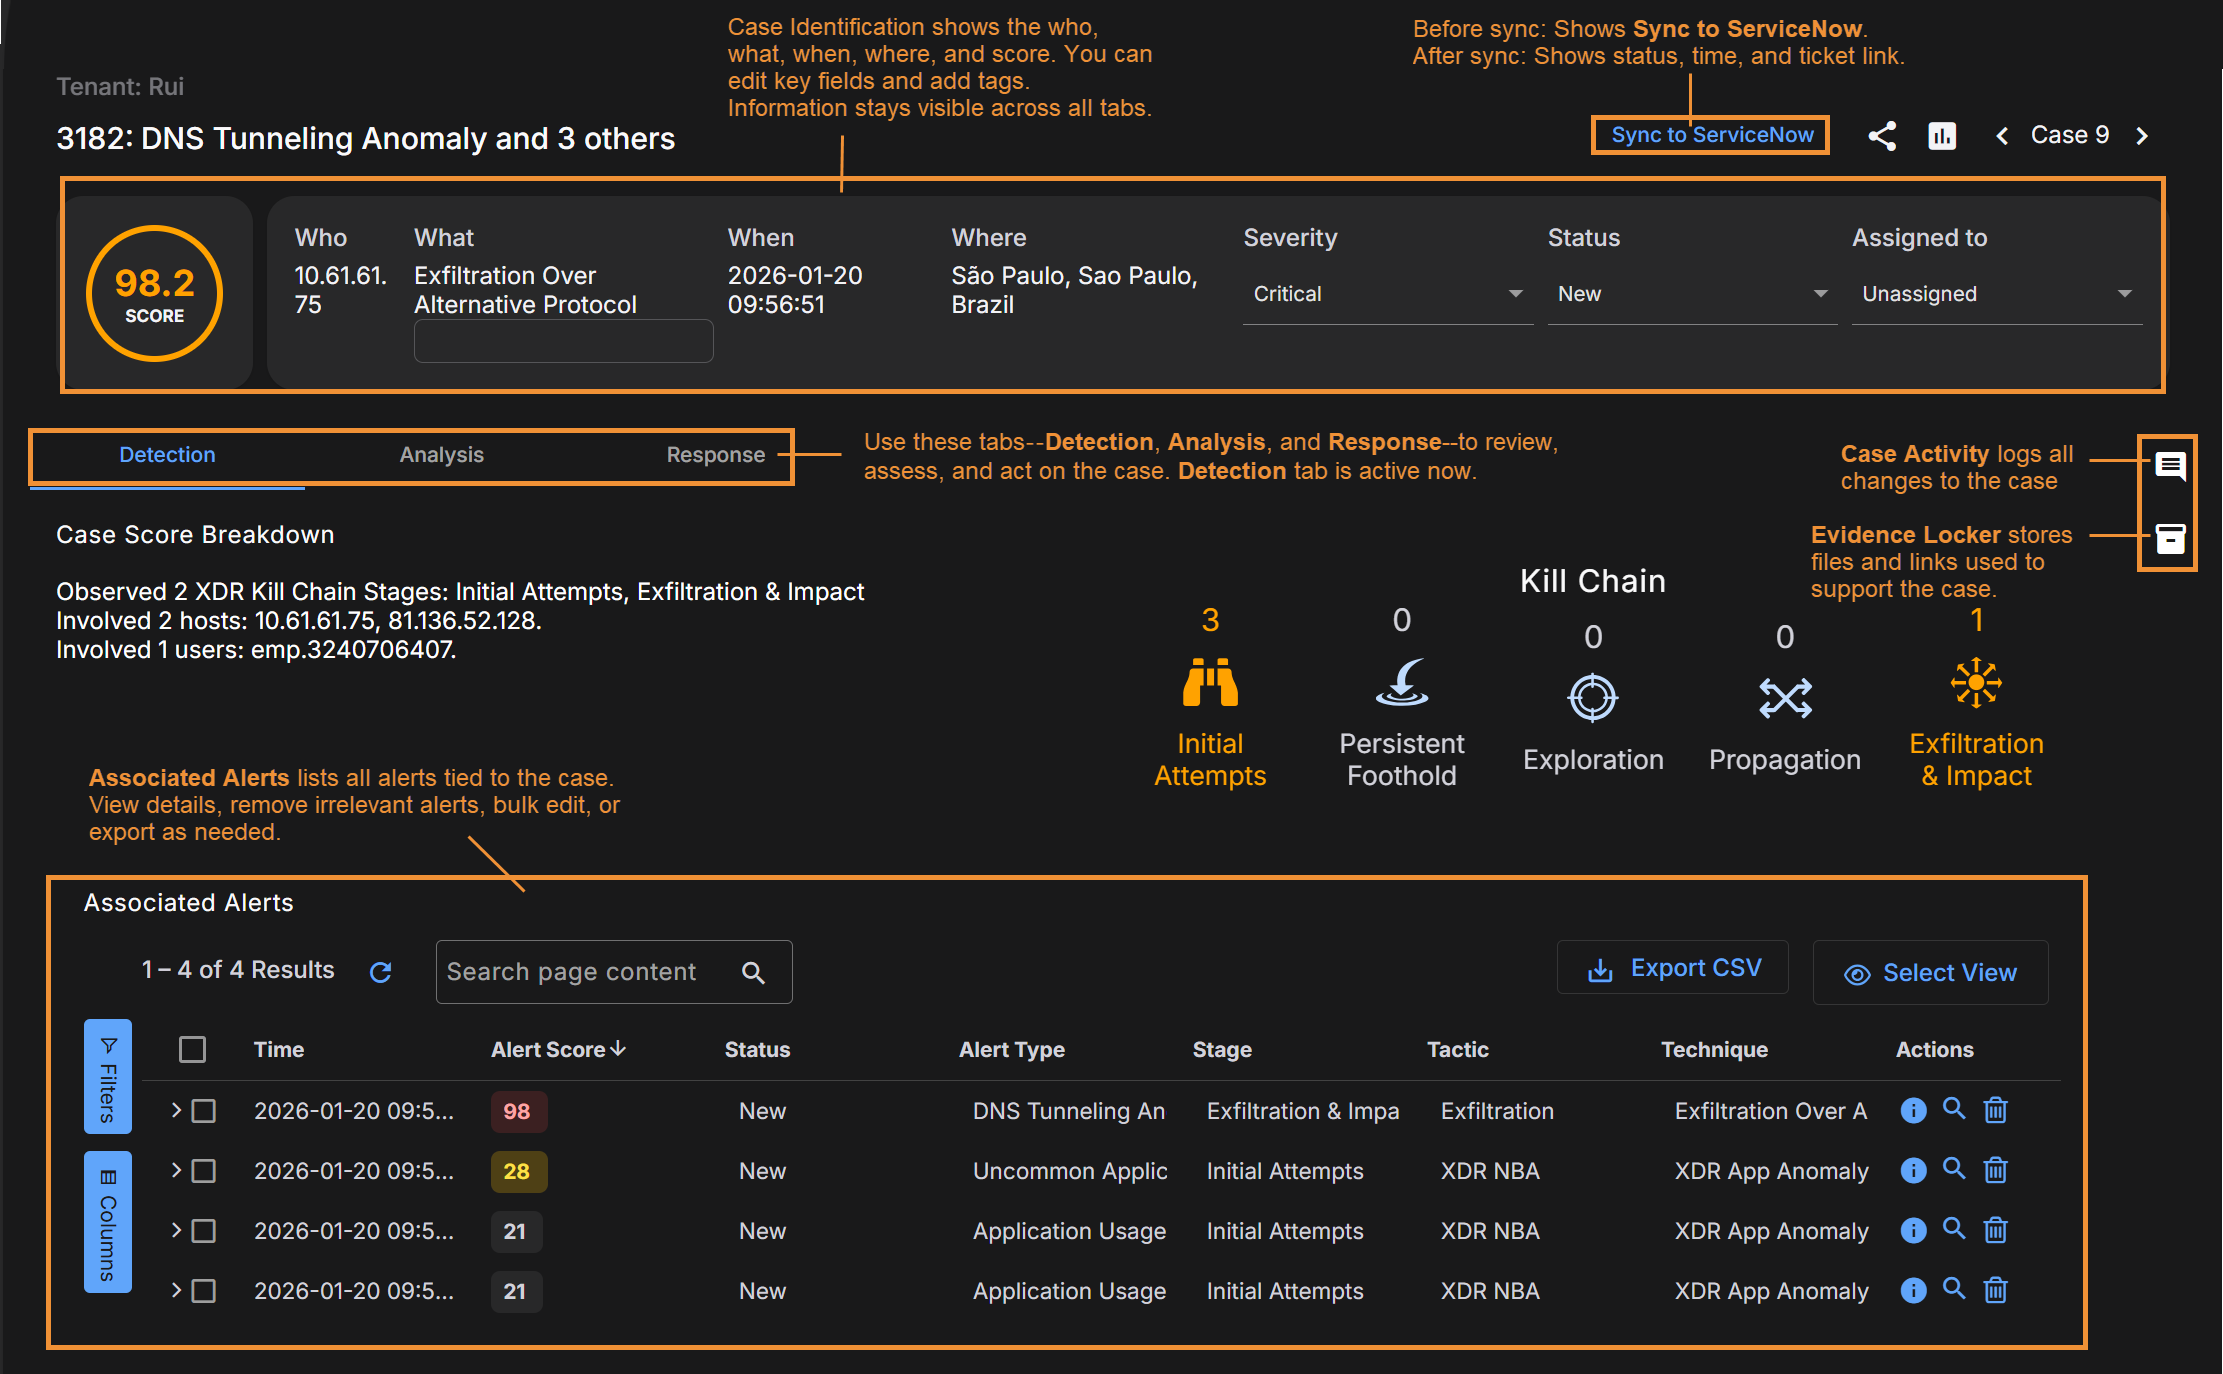This screenshot has height=1374, width=2223.
Task: Open the Severity Critical dropdown
Action: (1387, 294)
